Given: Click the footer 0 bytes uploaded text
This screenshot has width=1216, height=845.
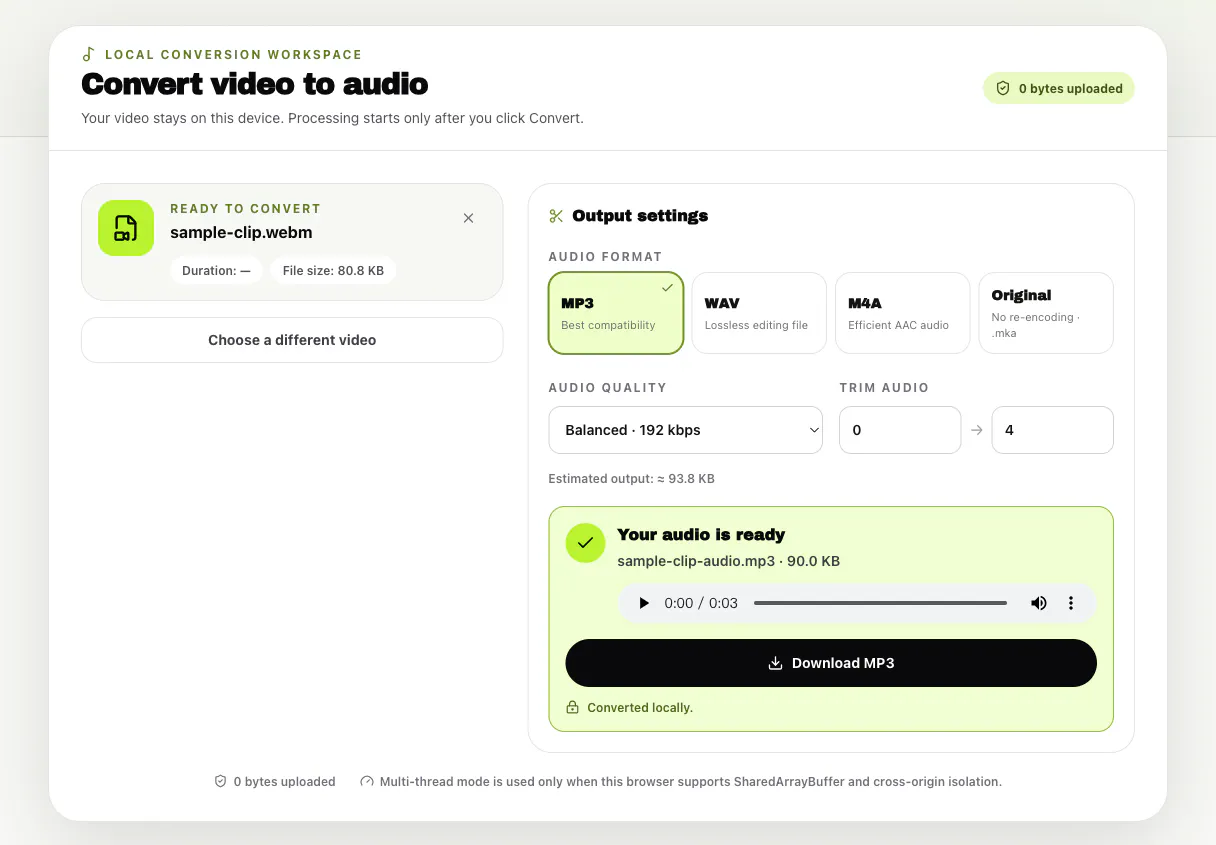Looking at the screenshot, I should 284,781.
